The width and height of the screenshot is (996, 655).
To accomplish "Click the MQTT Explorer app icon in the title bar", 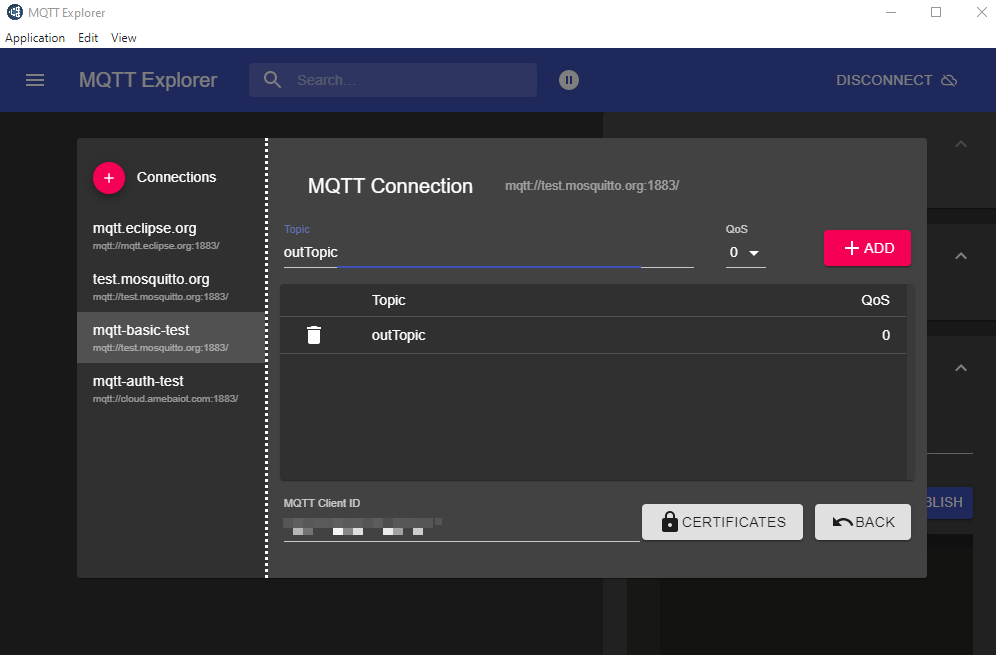I will click(x=14, y=13).
